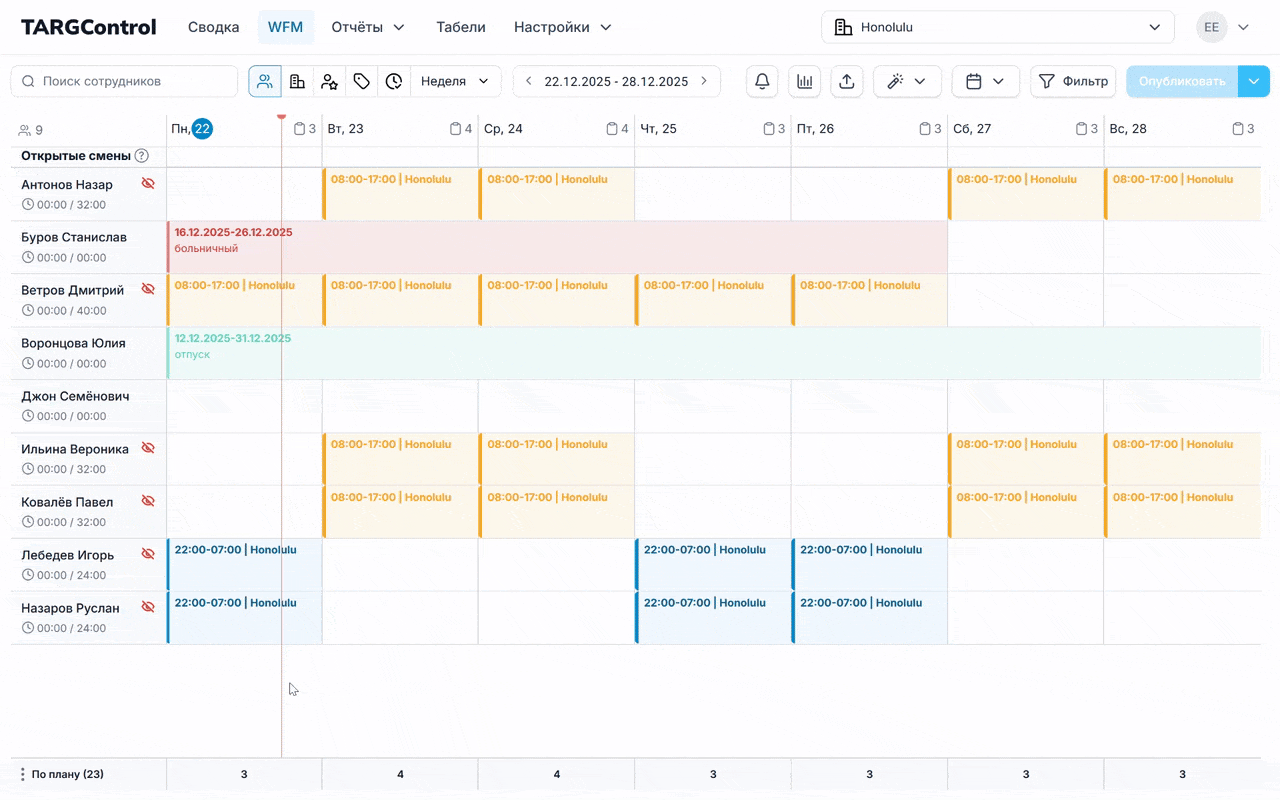Image resolution: width=1280 pixels, height=800 pixels.
Task: Open the Отчёты menu
Action: pos(368,27)
